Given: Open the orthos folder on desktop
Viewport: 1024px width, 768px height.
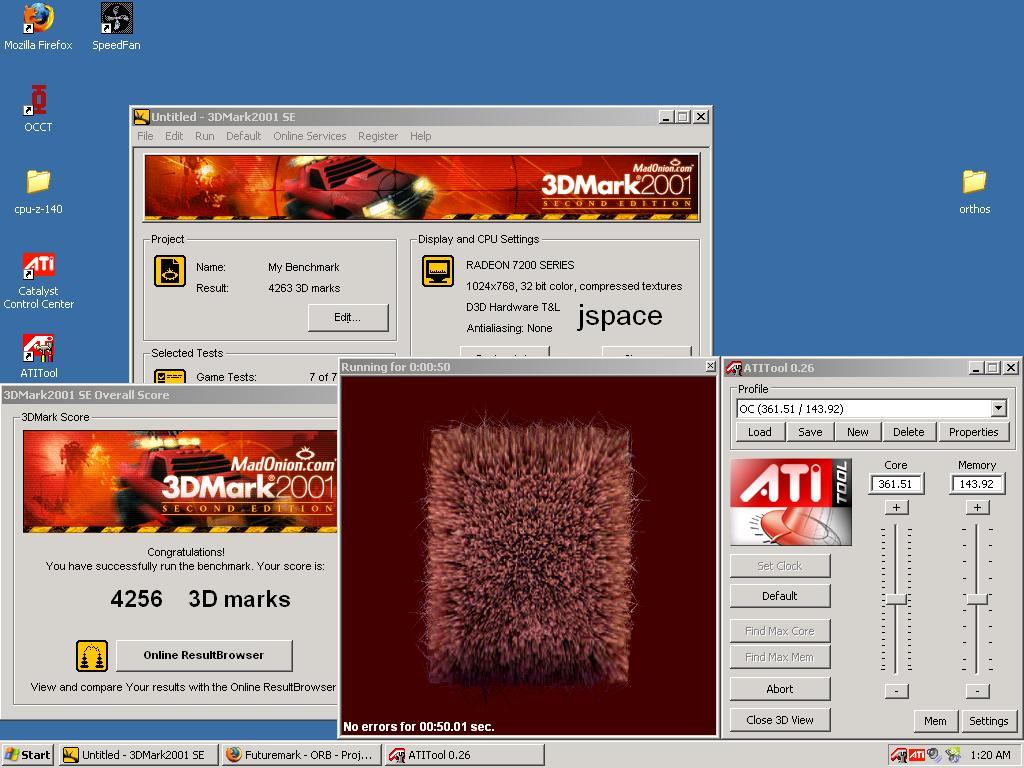Looking at the screenshot, I should (x=974, y=191).
